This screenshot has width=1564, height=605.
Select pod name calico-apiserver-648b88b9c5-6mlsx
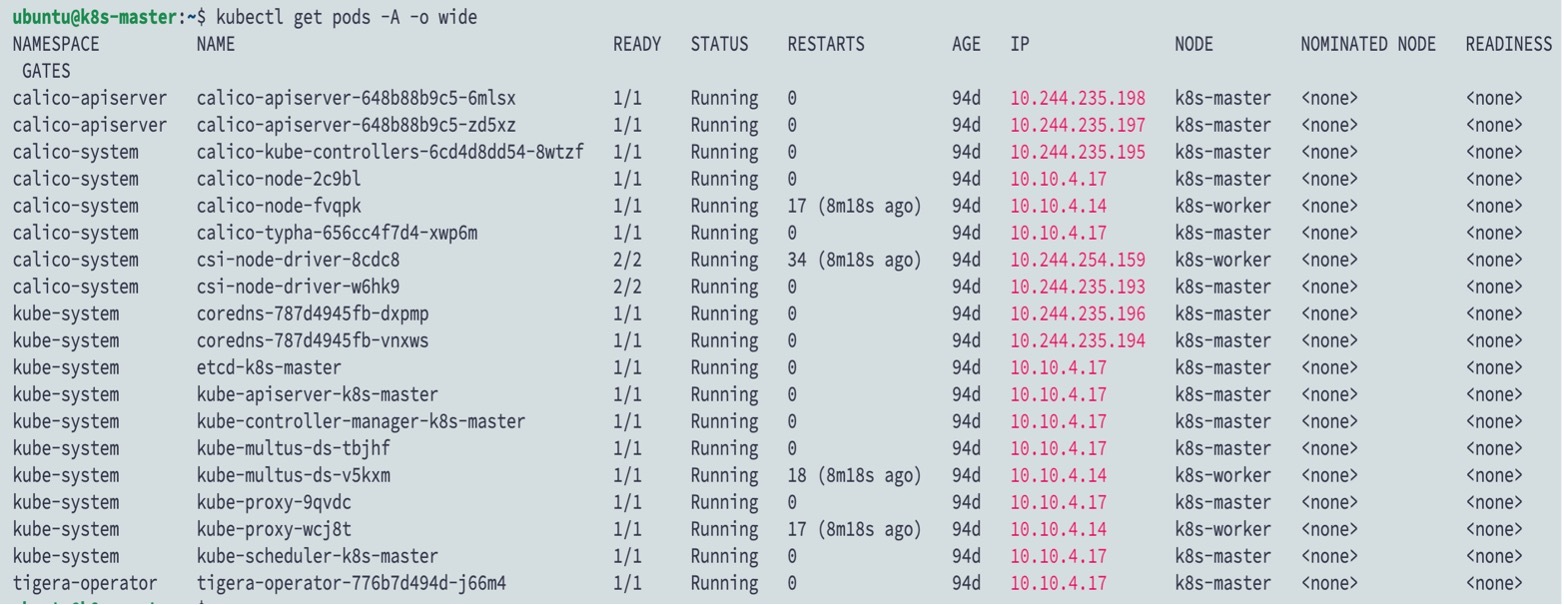[x=356, y=98]
